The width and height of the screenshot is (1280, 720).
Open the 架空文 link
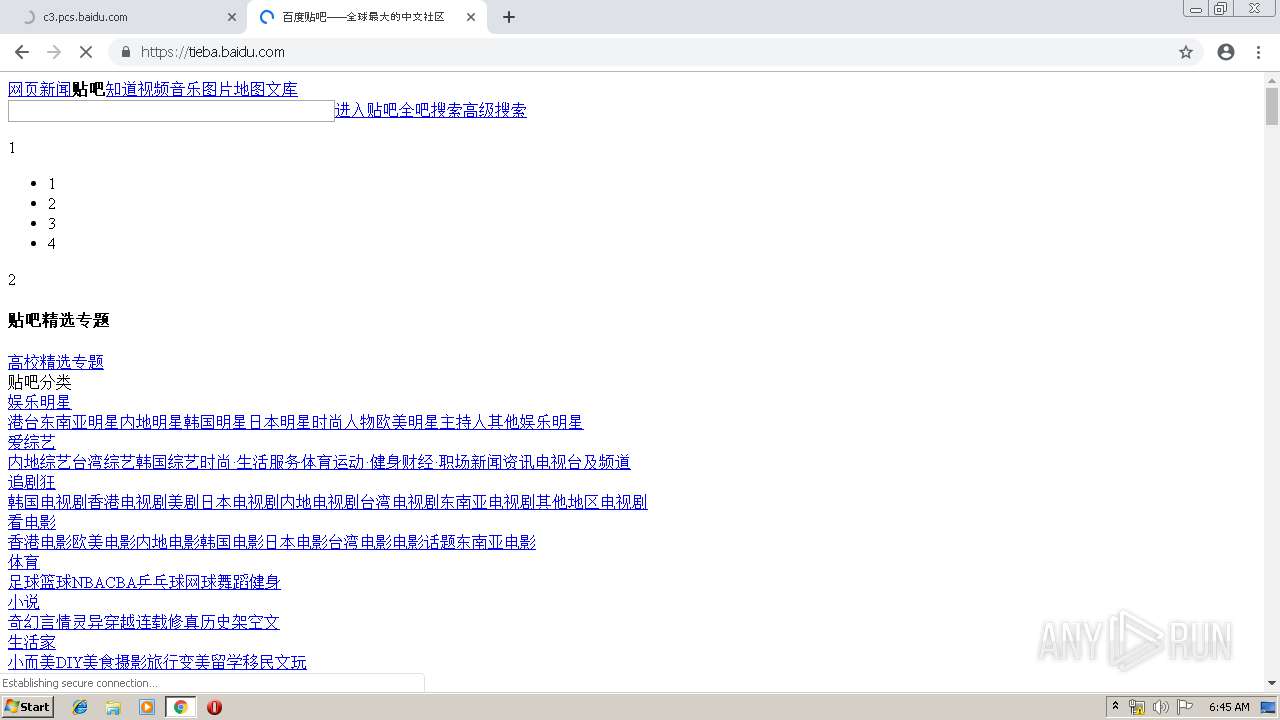click(256, 622)
